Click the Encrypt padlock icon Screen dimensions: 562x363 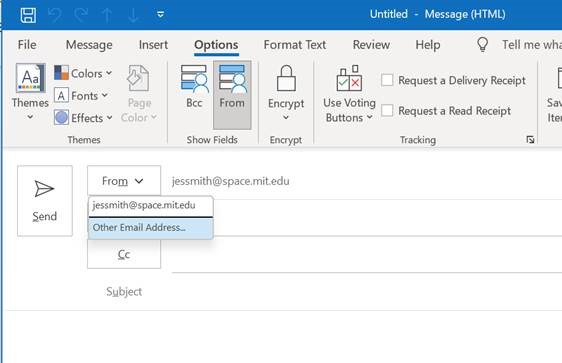(x=286, y=78)
